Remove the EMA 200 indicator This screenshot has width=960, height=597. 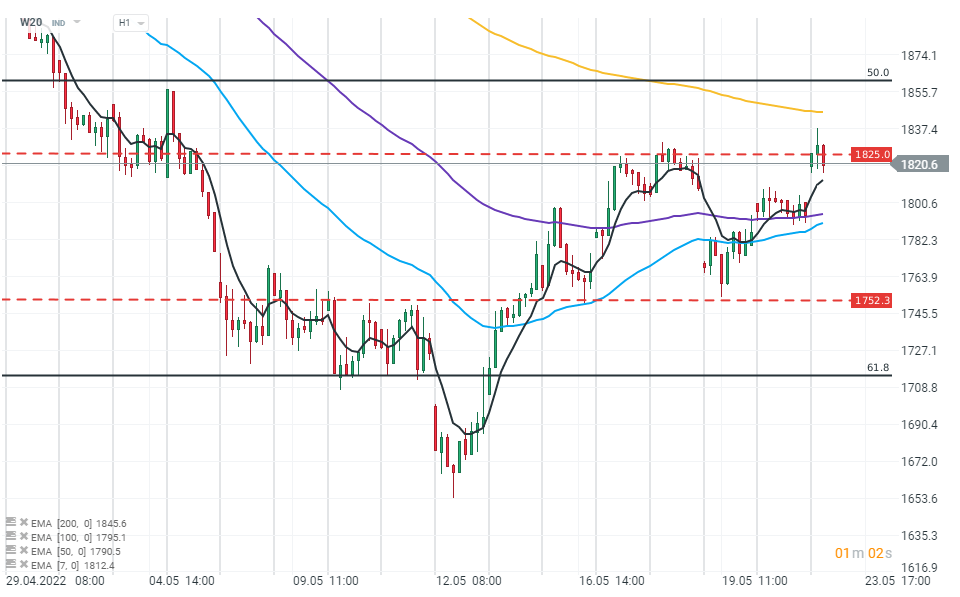pos(24,523)
